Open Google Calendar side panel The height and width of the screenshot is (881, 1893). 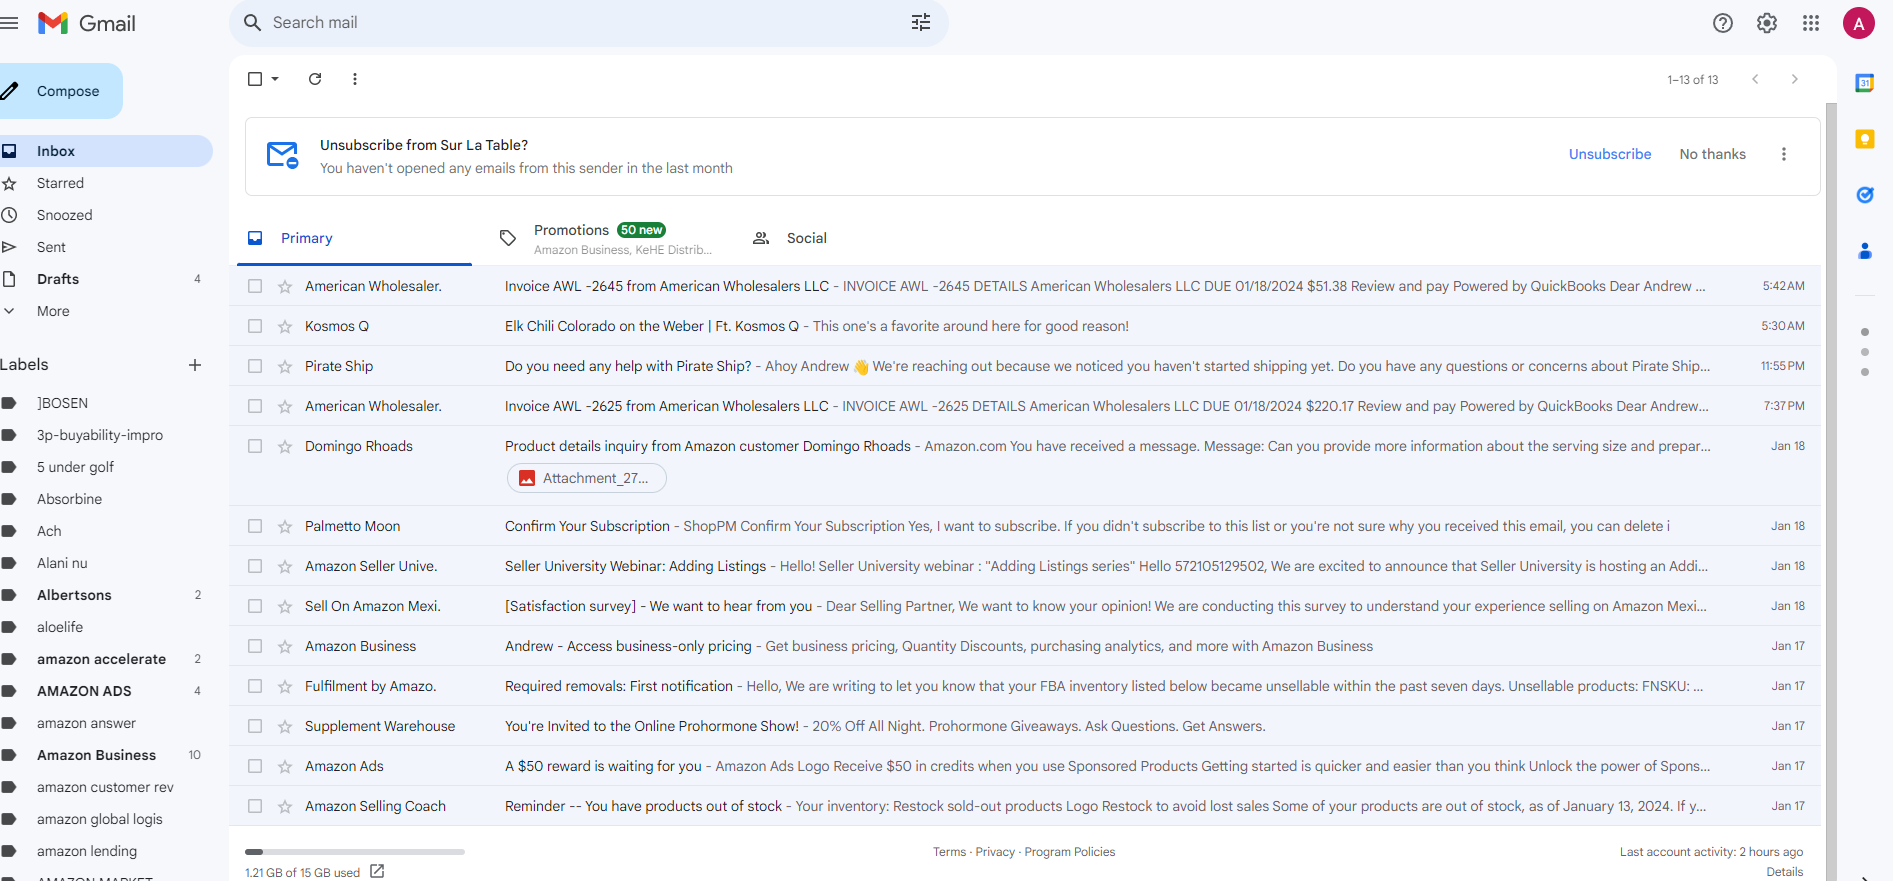point(1865,83)
